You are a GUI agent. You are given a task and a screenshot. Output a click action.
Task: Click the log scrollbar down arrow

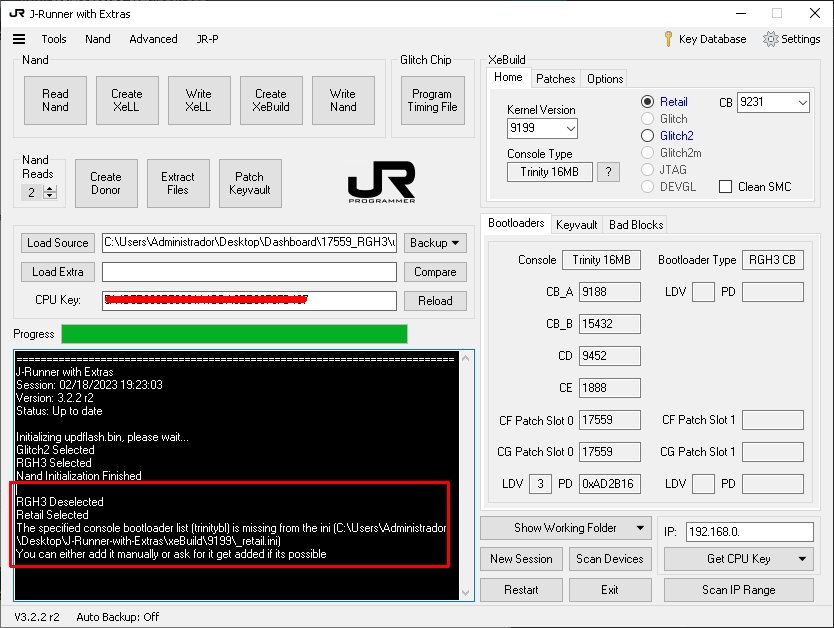pos(465,593)
